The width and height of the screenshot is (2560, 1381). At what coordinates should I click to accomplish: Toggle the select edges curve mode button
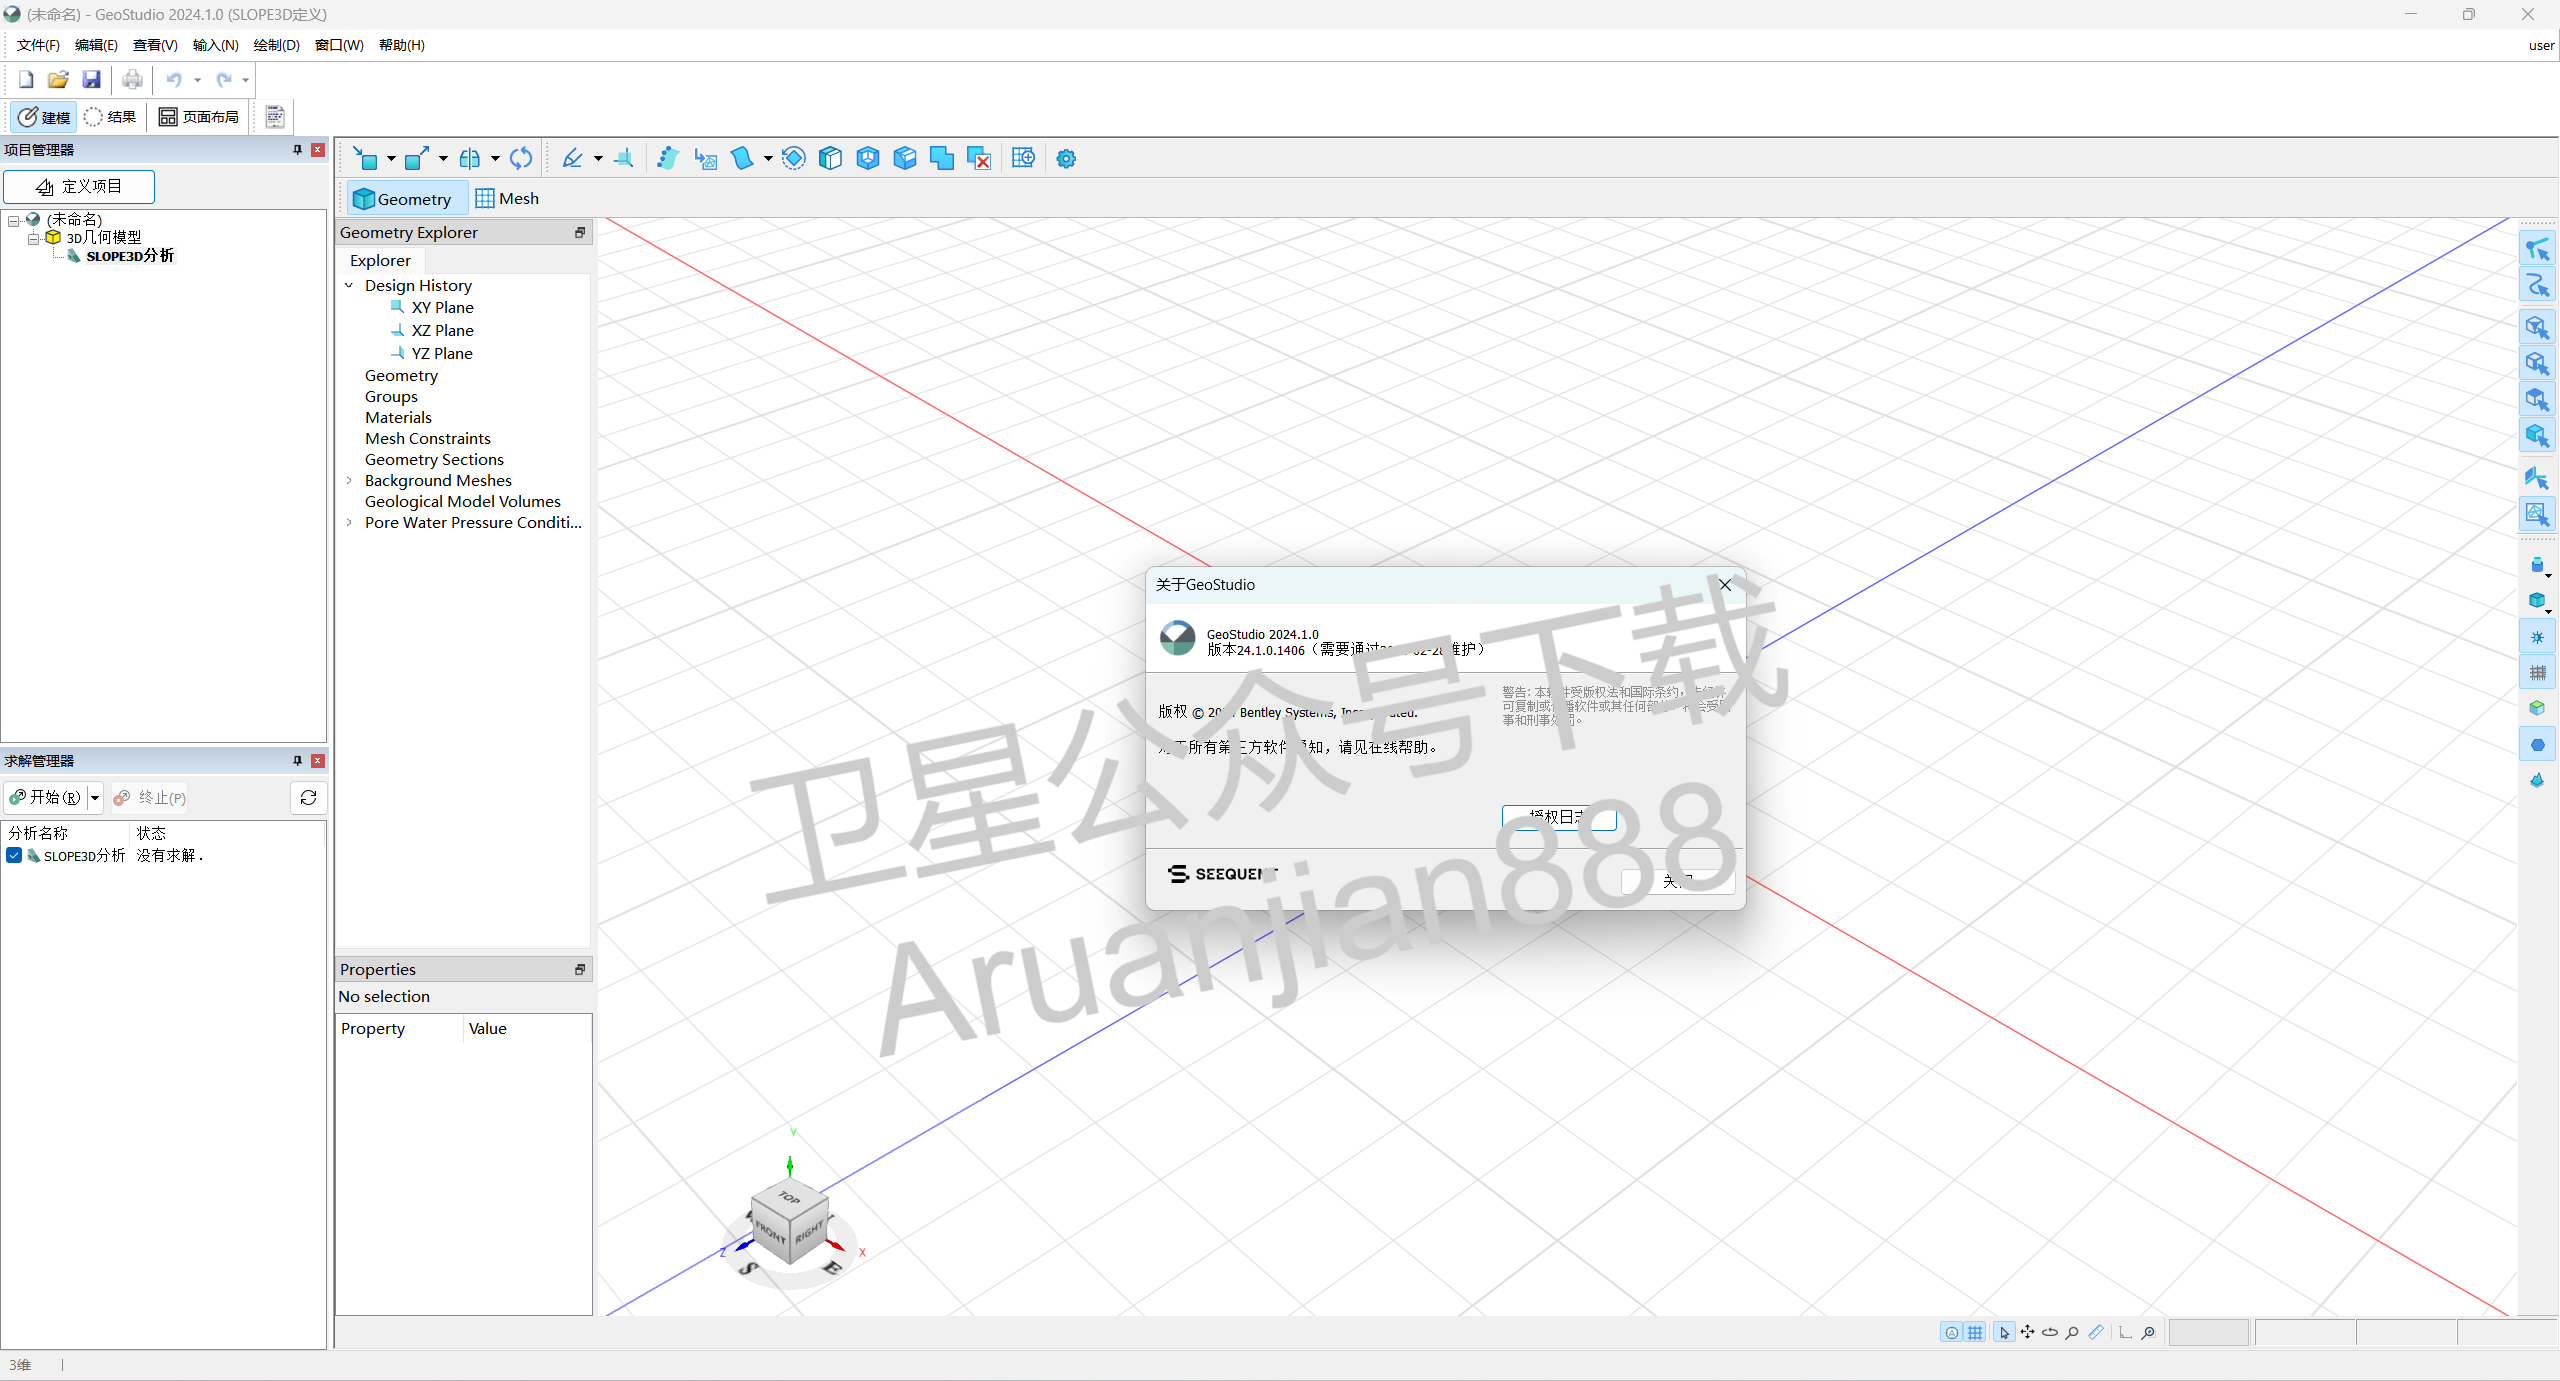pos(2537,285)
